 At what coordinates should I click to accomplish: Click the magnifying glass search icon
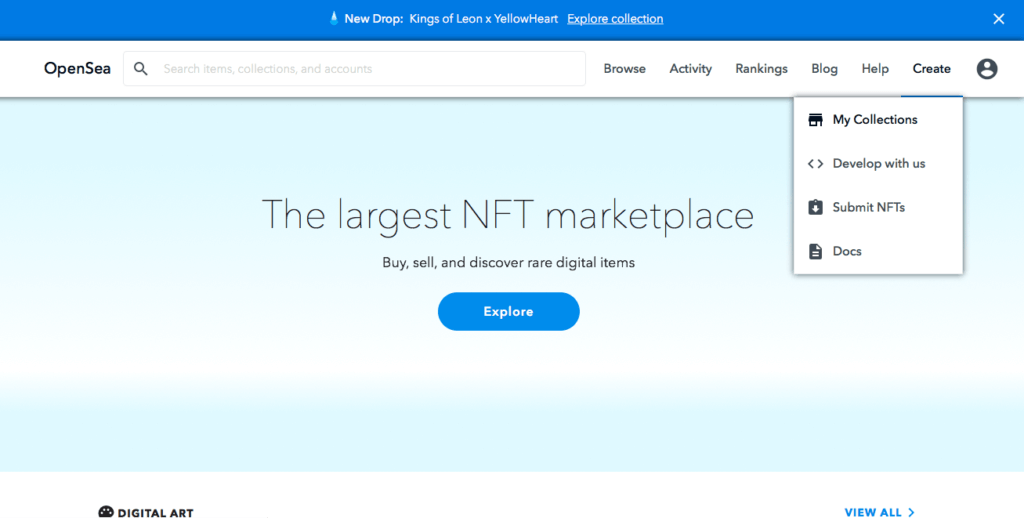[x=141, y=69]
